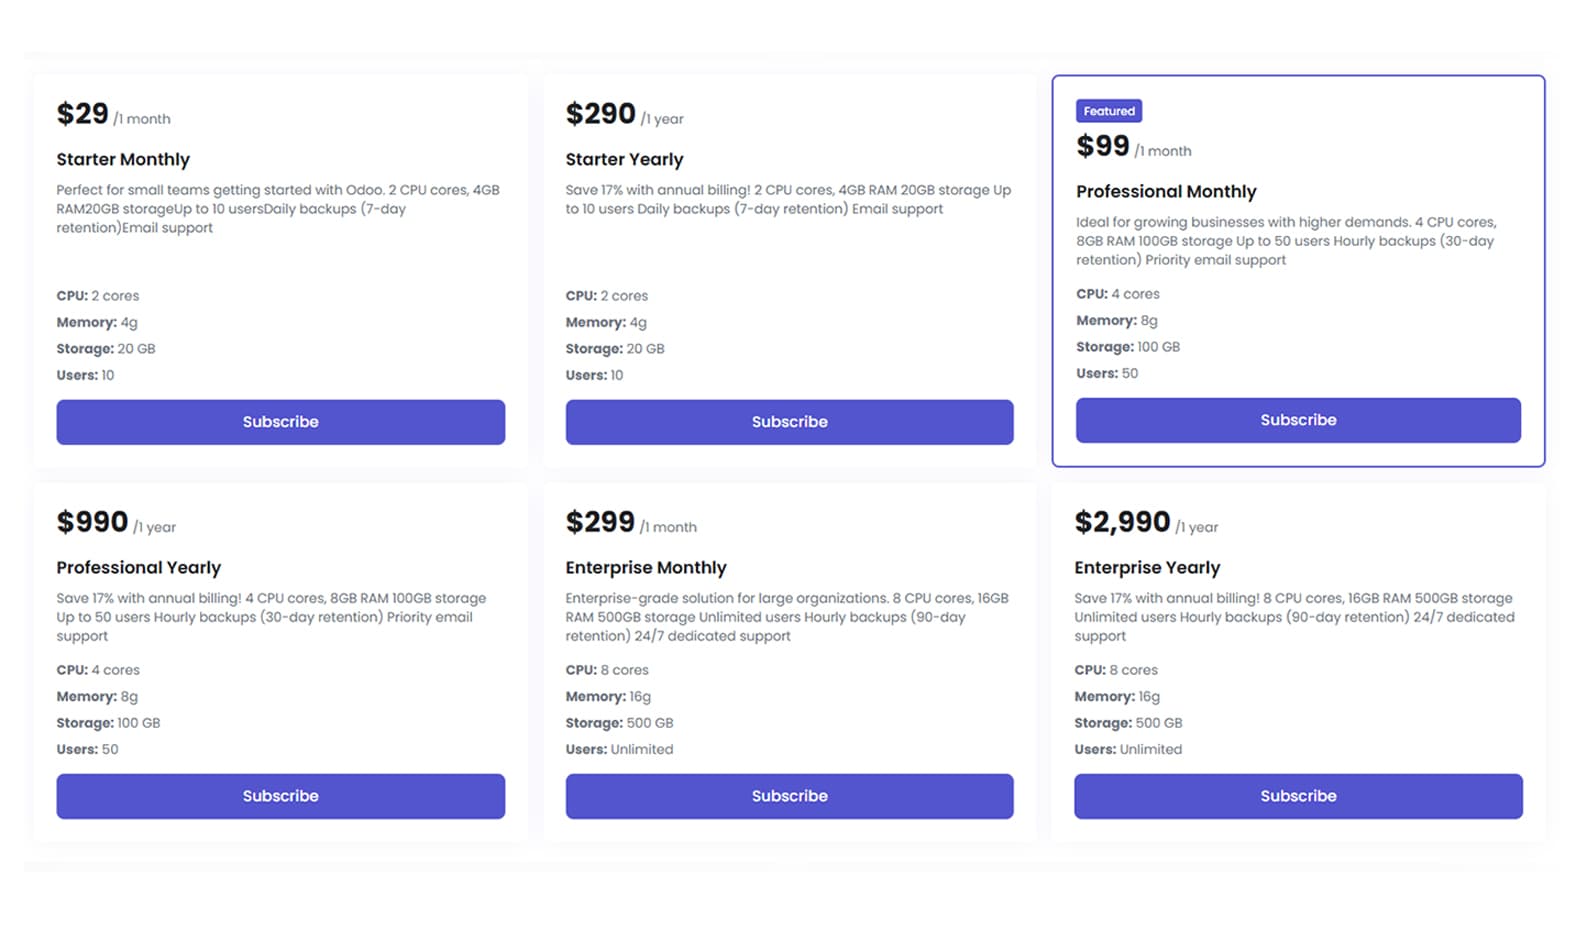The width and height of the screenshot is (1587, 926).
Task: Subscribe to the Starter Monthly plan
Action: pyautogui.click(x=280, y=422)
